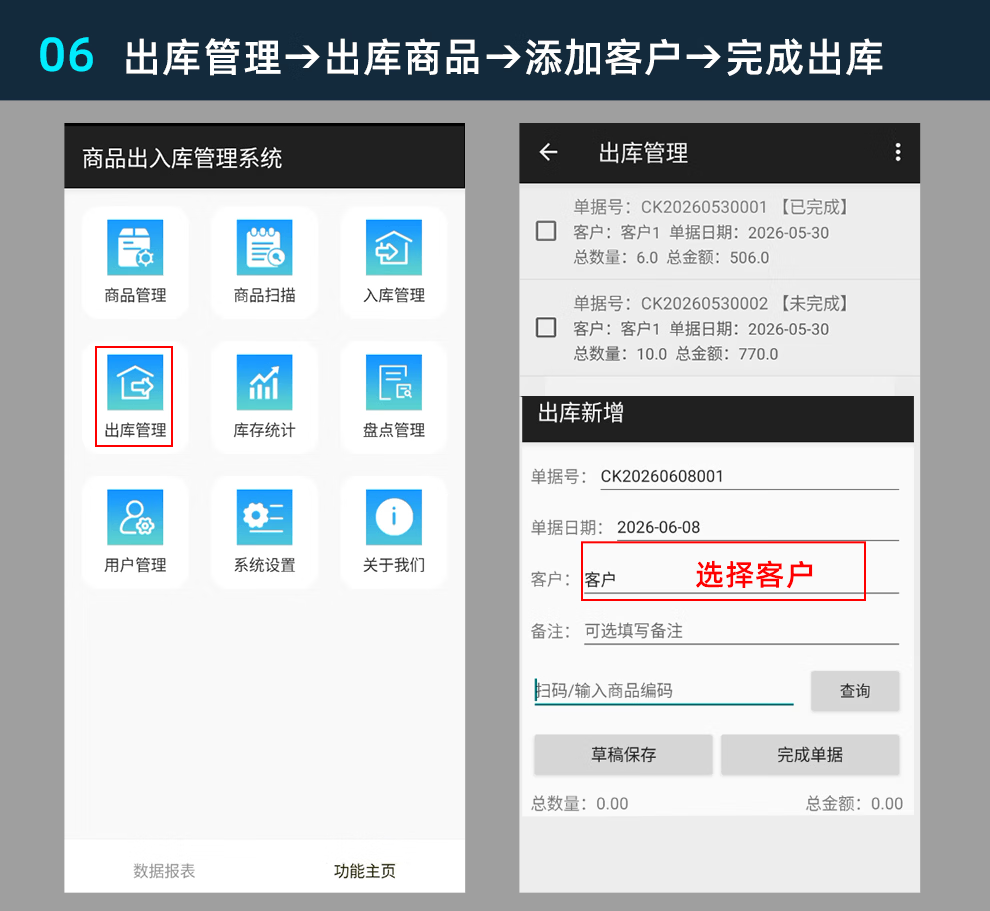The height and width of the screenshot is (911, 990).
Task: Open the 库存统计 chart icon
Action: coord(265,383)
